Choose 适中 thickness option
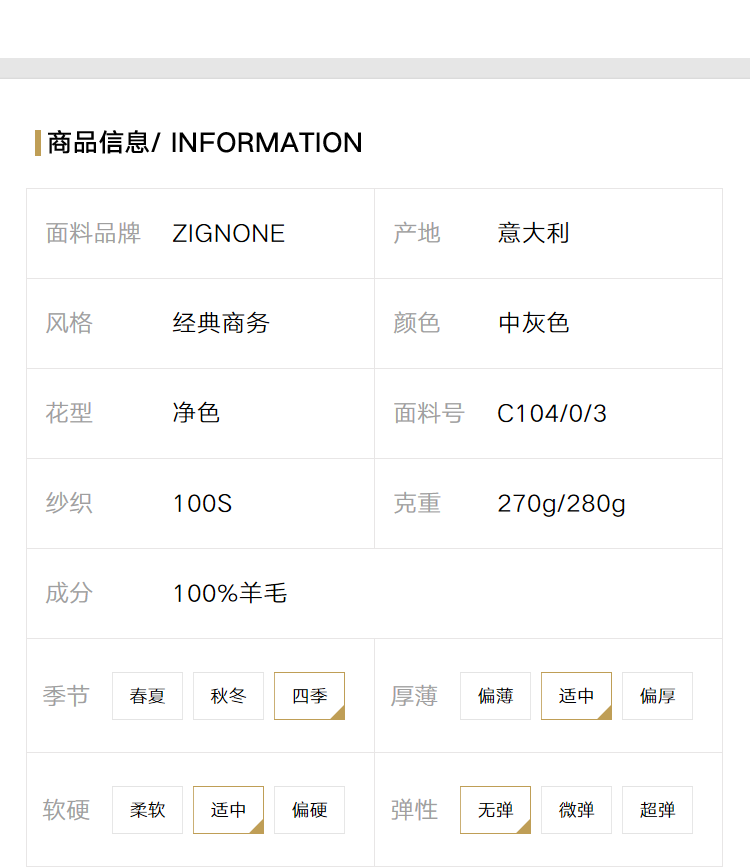Viewport: 750px width, 867px height. 576,696
